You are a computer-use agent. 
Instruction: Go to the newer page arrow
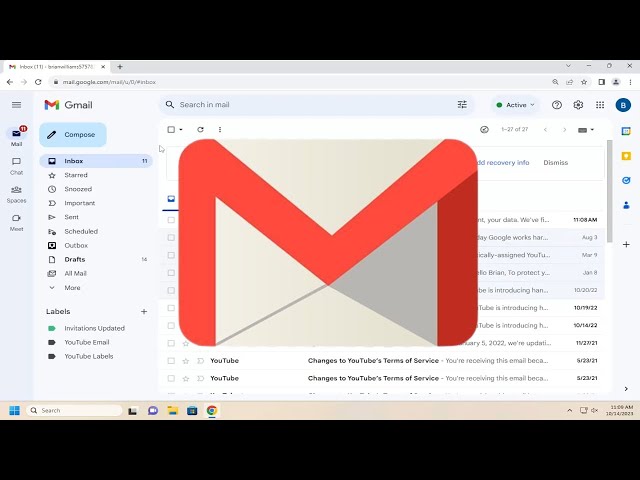(x=545, y=130)
